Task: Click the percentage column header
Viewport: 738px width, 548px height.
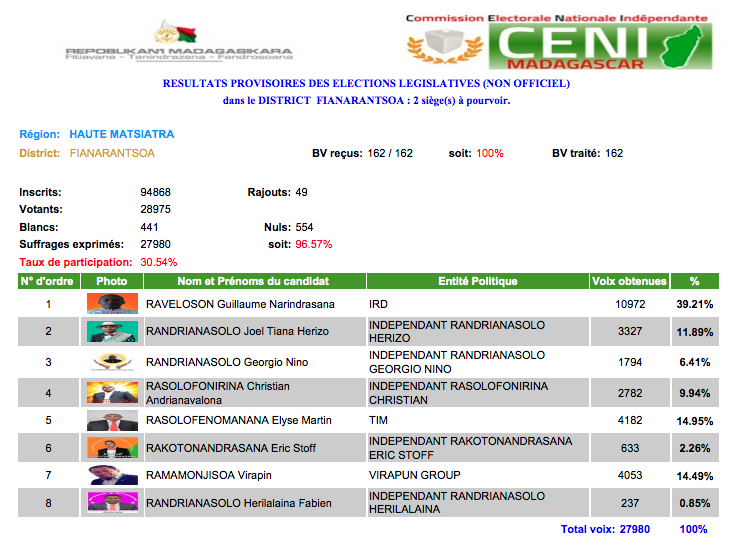Action: click(x=694, y=282)
